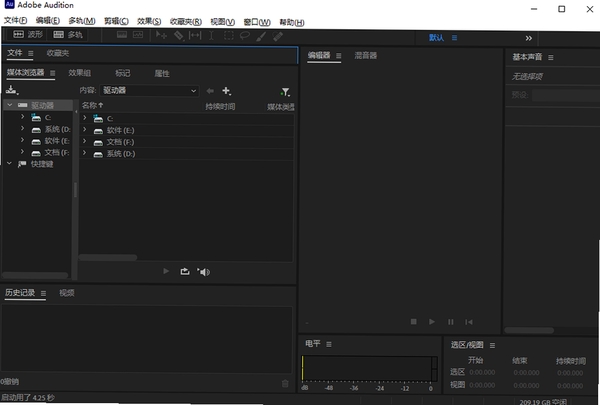Switch to the 属性 tab
Screen dimensions: 600x405
point(162,73)
